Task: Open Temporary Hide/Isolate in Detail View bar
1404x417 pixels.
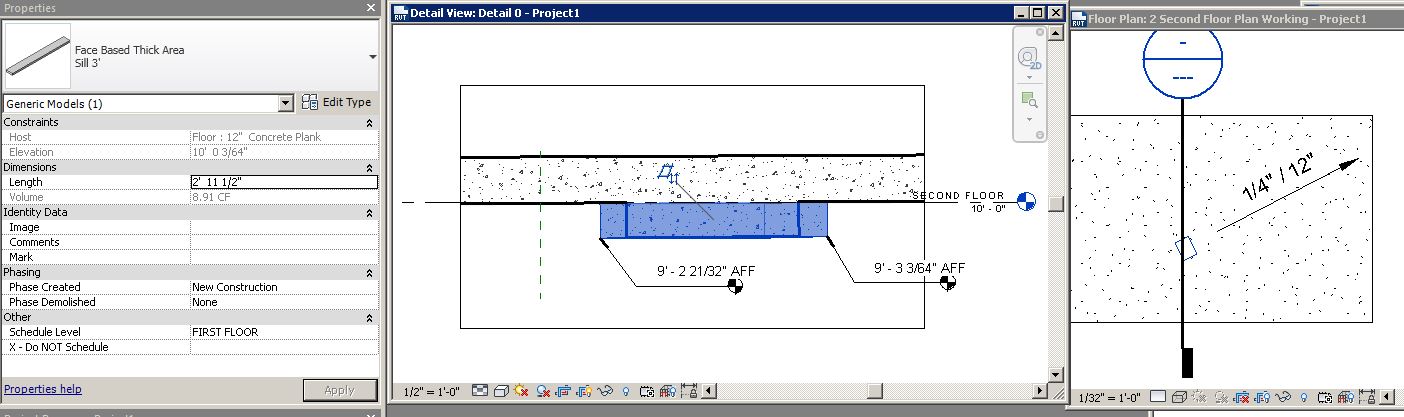Action: (x=605, y=391)
